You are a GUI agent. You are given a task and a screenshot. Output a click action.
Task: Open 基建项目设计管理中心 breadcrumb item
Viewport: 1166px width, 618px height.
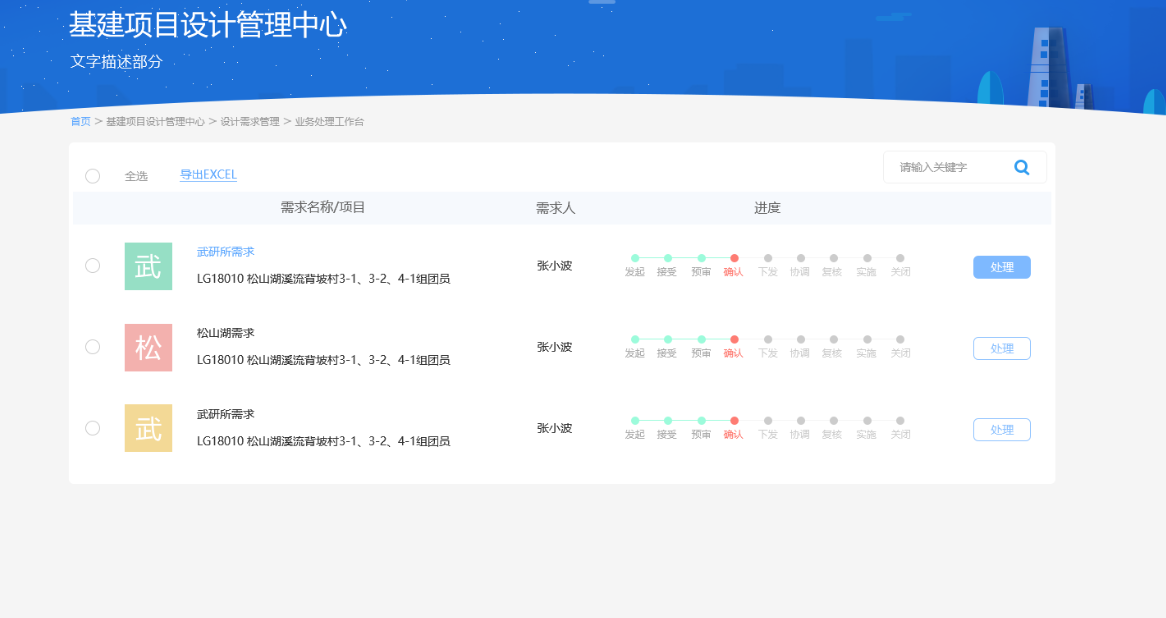pyautogui.click(x=155, y=121)
